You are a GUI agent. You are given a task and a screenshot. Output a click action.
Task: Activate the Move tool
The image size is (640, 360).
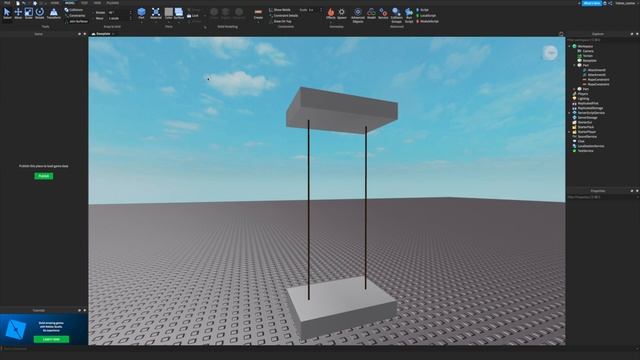[18, 13]
